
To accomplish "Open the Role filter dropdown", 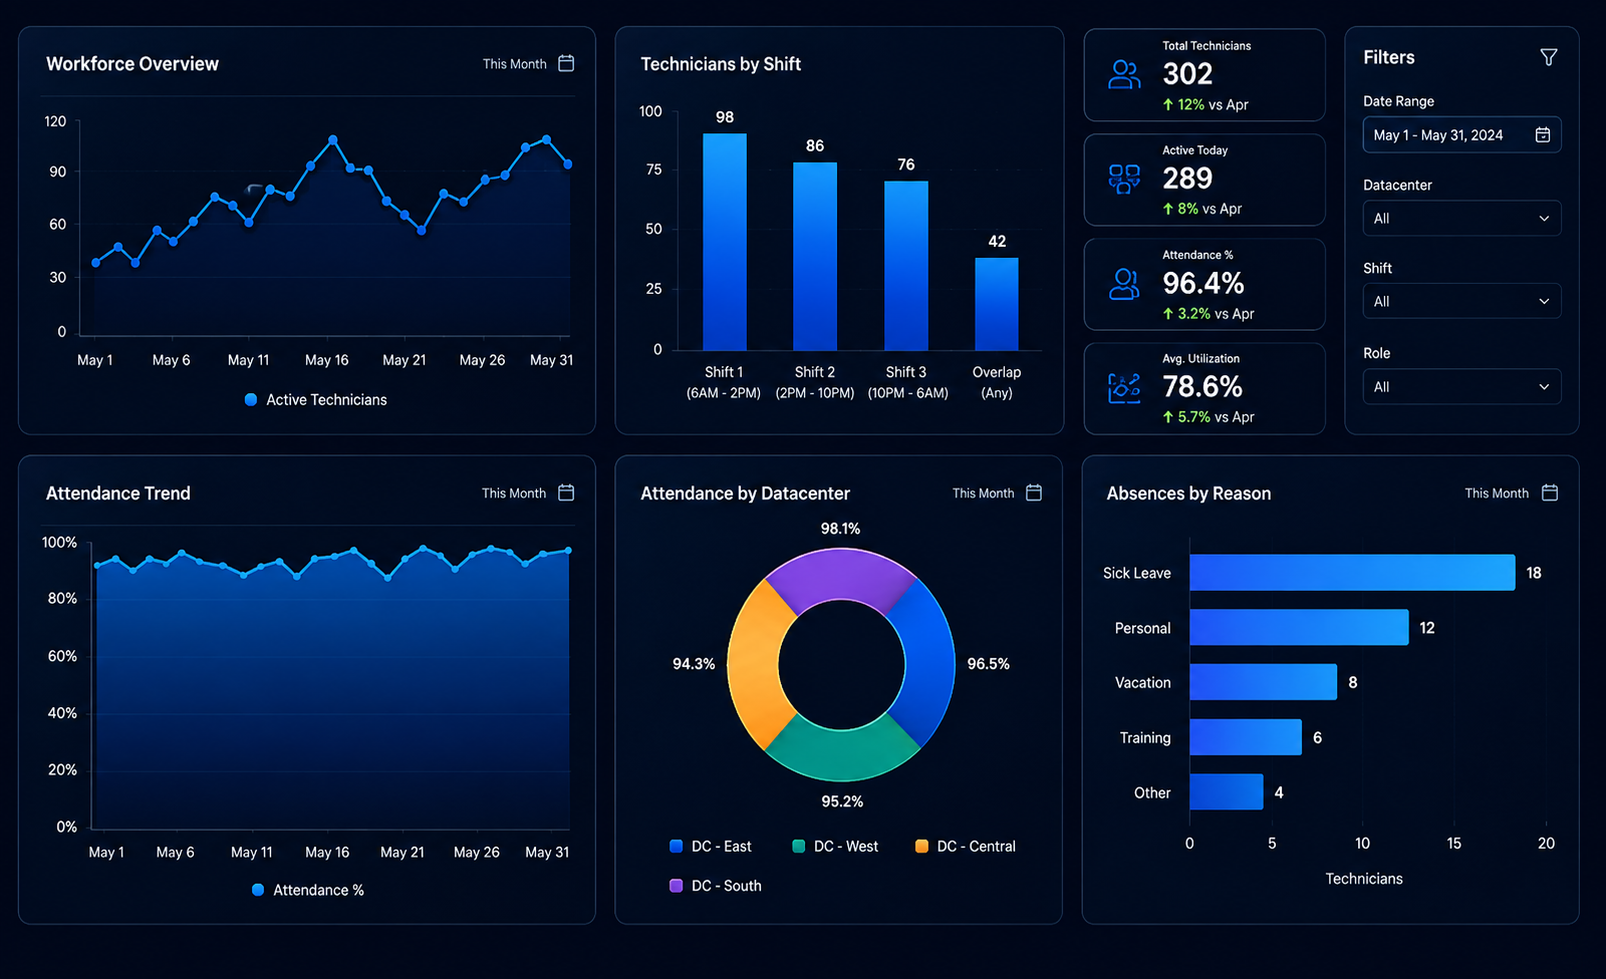I will tap(1462, 387).
